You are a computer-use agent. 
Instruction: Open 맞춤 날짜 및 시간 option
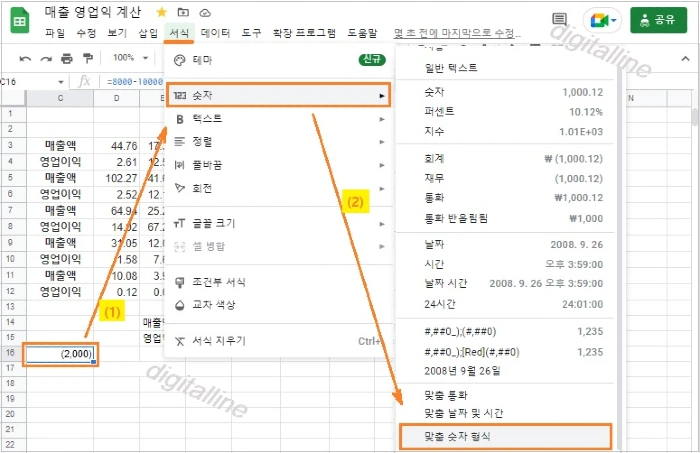505,414
